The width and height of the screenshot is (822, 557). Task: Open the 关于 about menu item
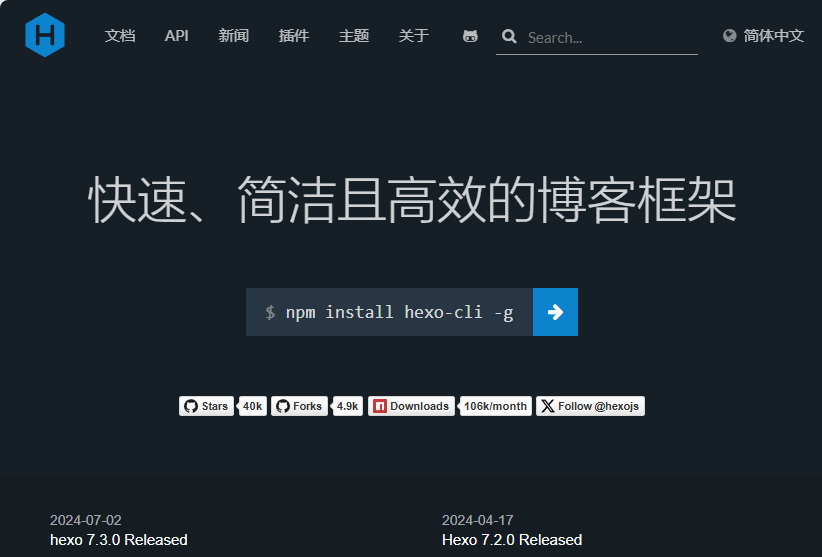414,36
